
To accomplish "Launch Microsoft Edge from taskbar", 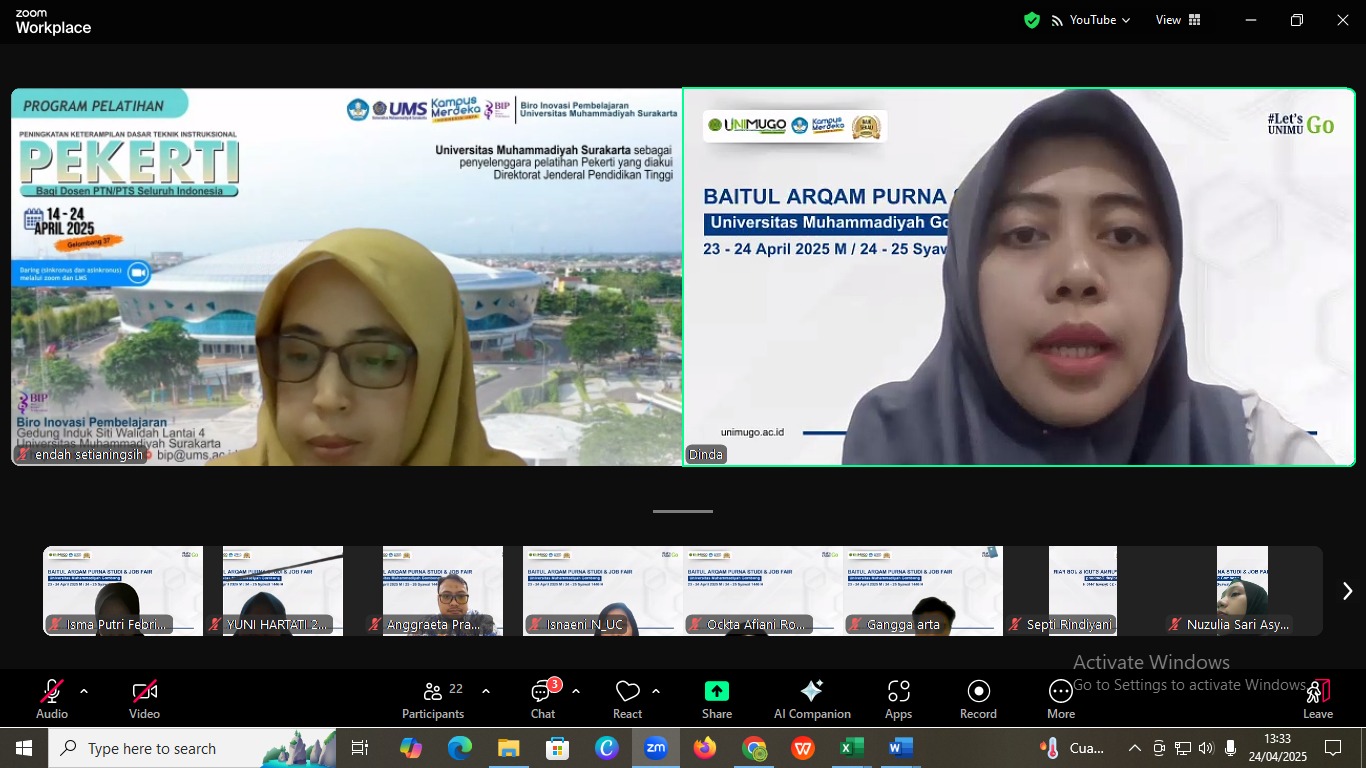I will tap(460, 748).
